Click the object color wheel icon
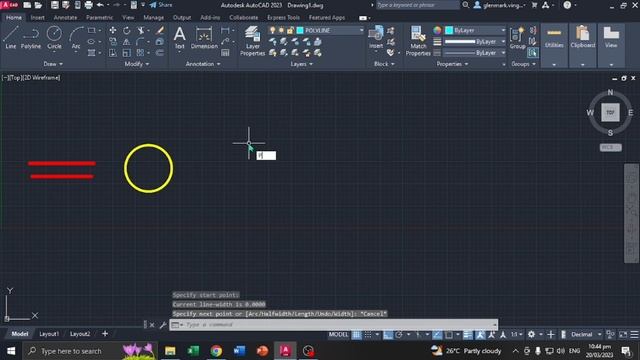Screen dimensions: 640x360 coord(437,30)
